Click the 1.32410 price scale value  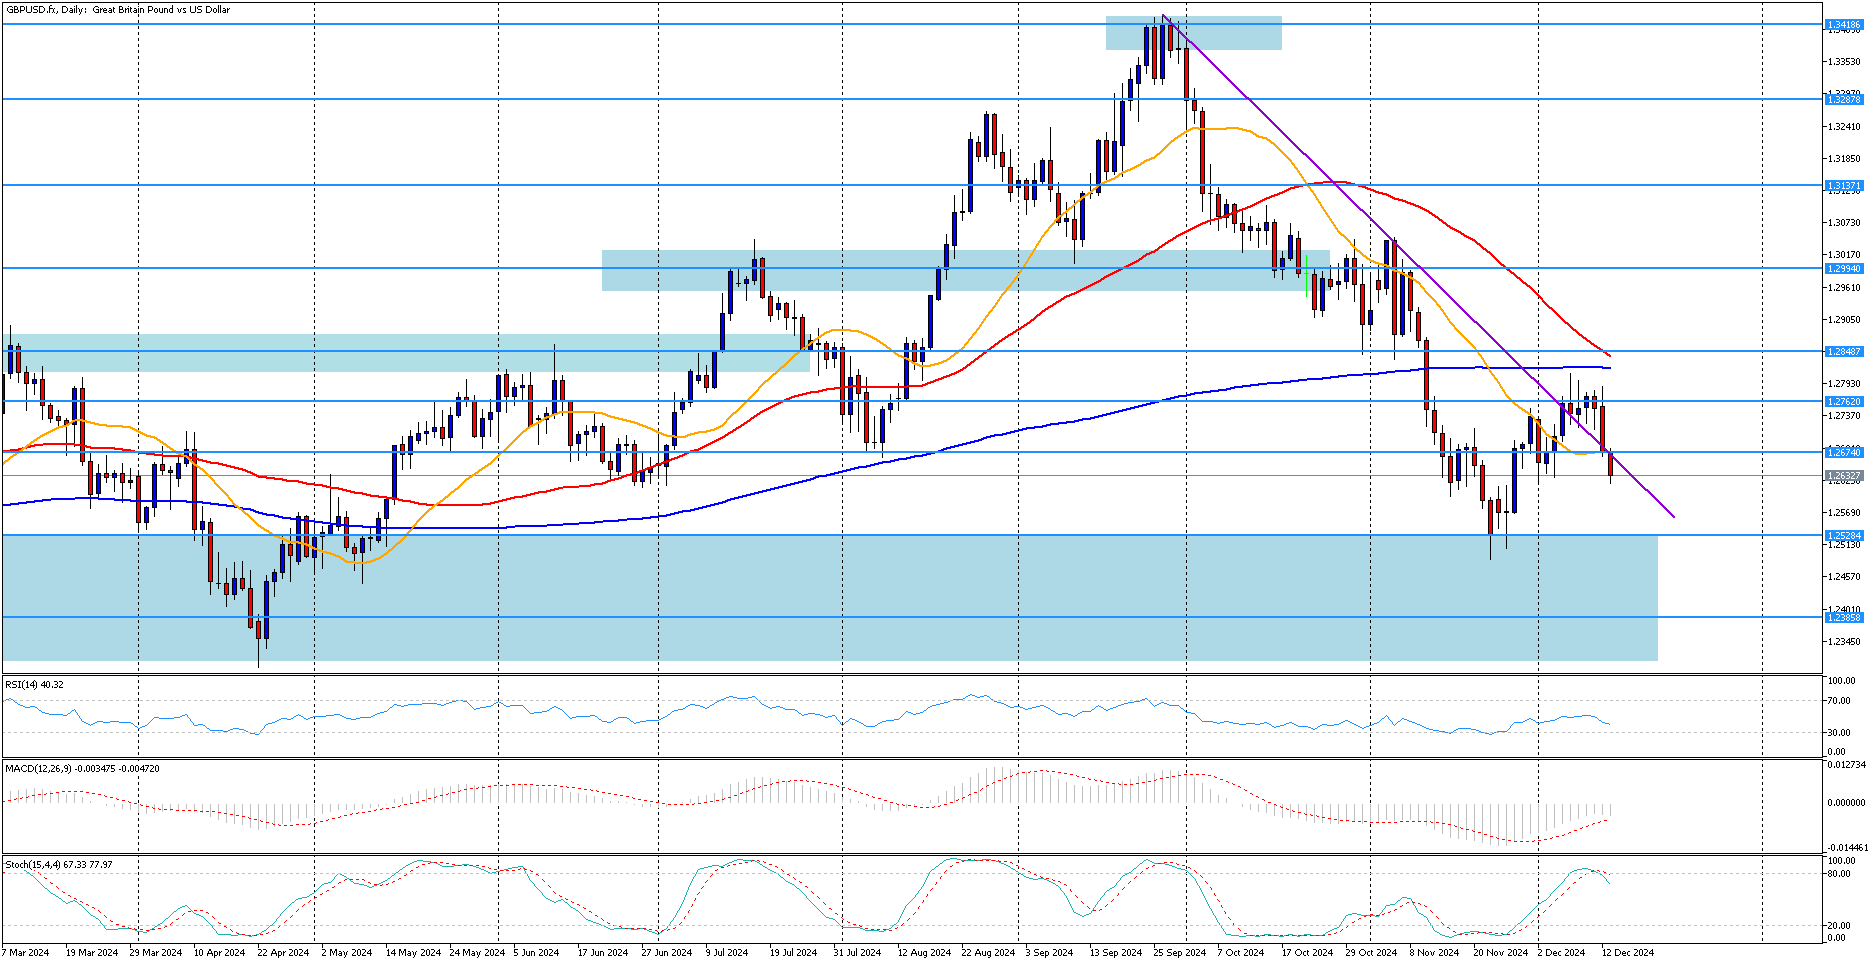click(x=1844, y=126)
